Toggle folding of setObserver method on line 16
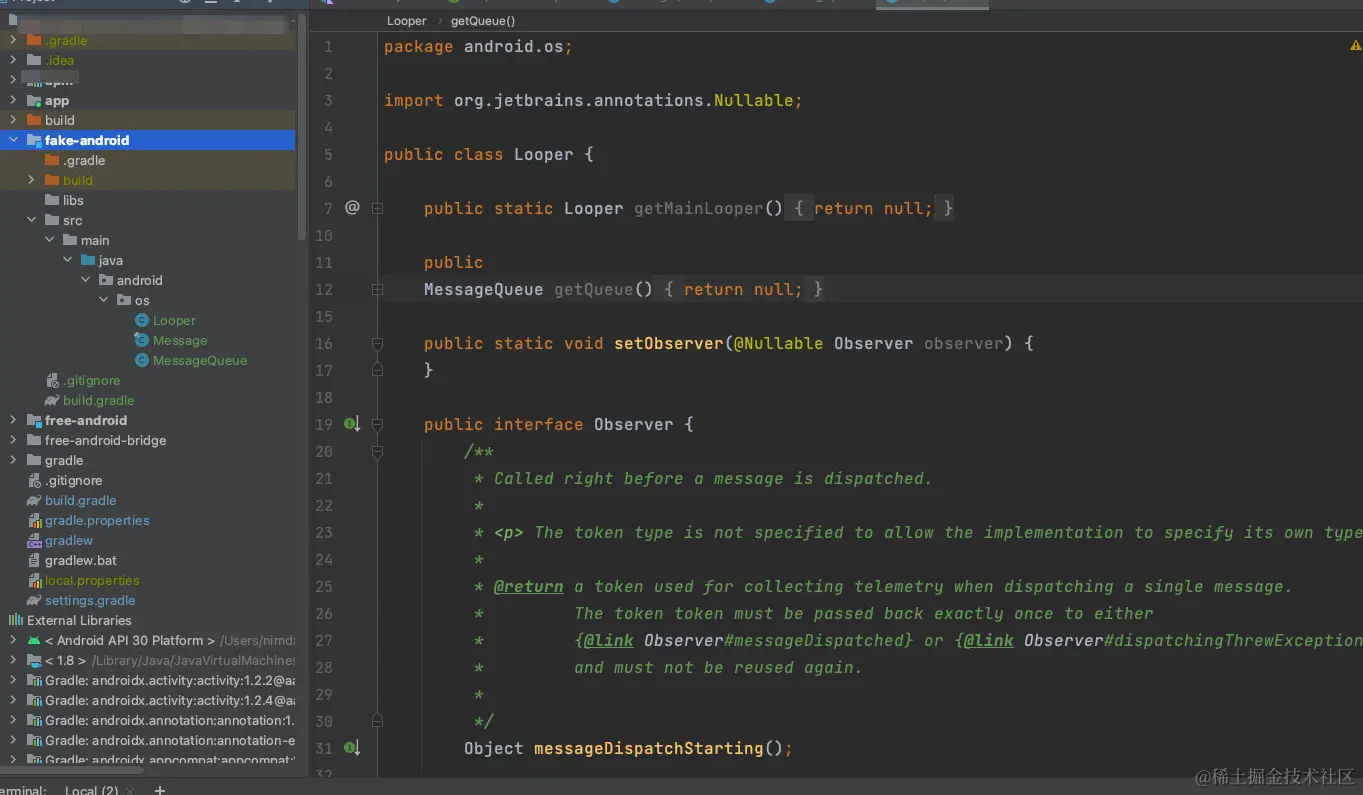This screenshot has height=795, width=1363. [x=378, y=343]
